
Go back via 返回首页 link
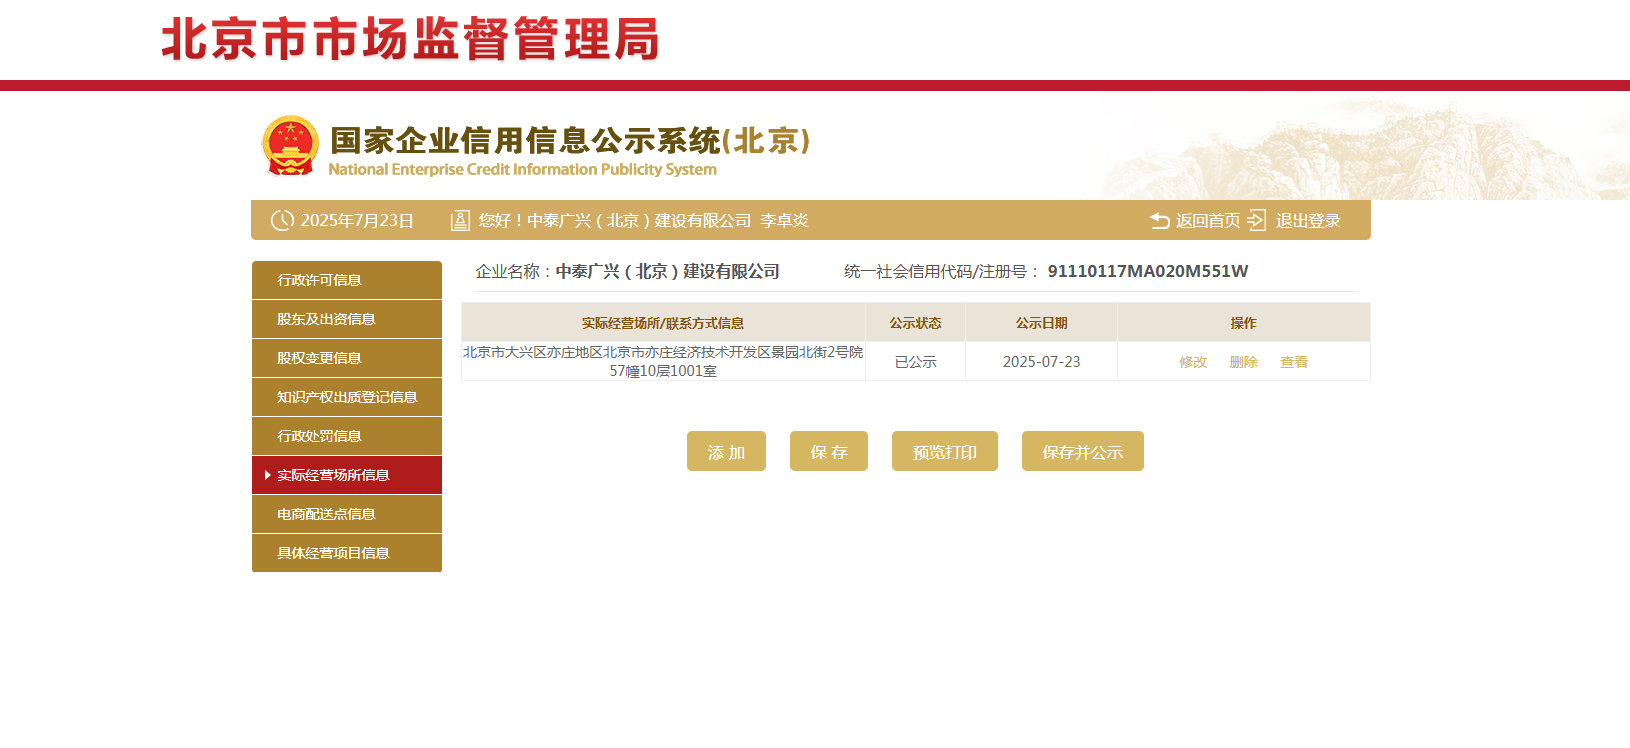(1208, 220)
